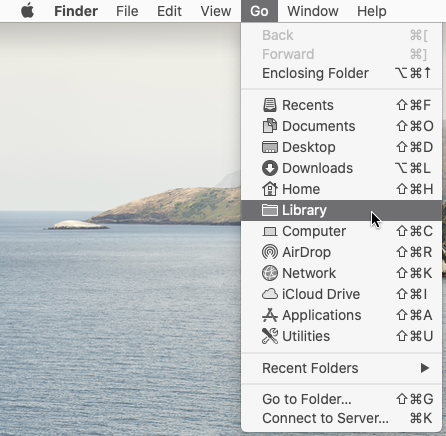Click the Recents tray icon

click(270, 105)
